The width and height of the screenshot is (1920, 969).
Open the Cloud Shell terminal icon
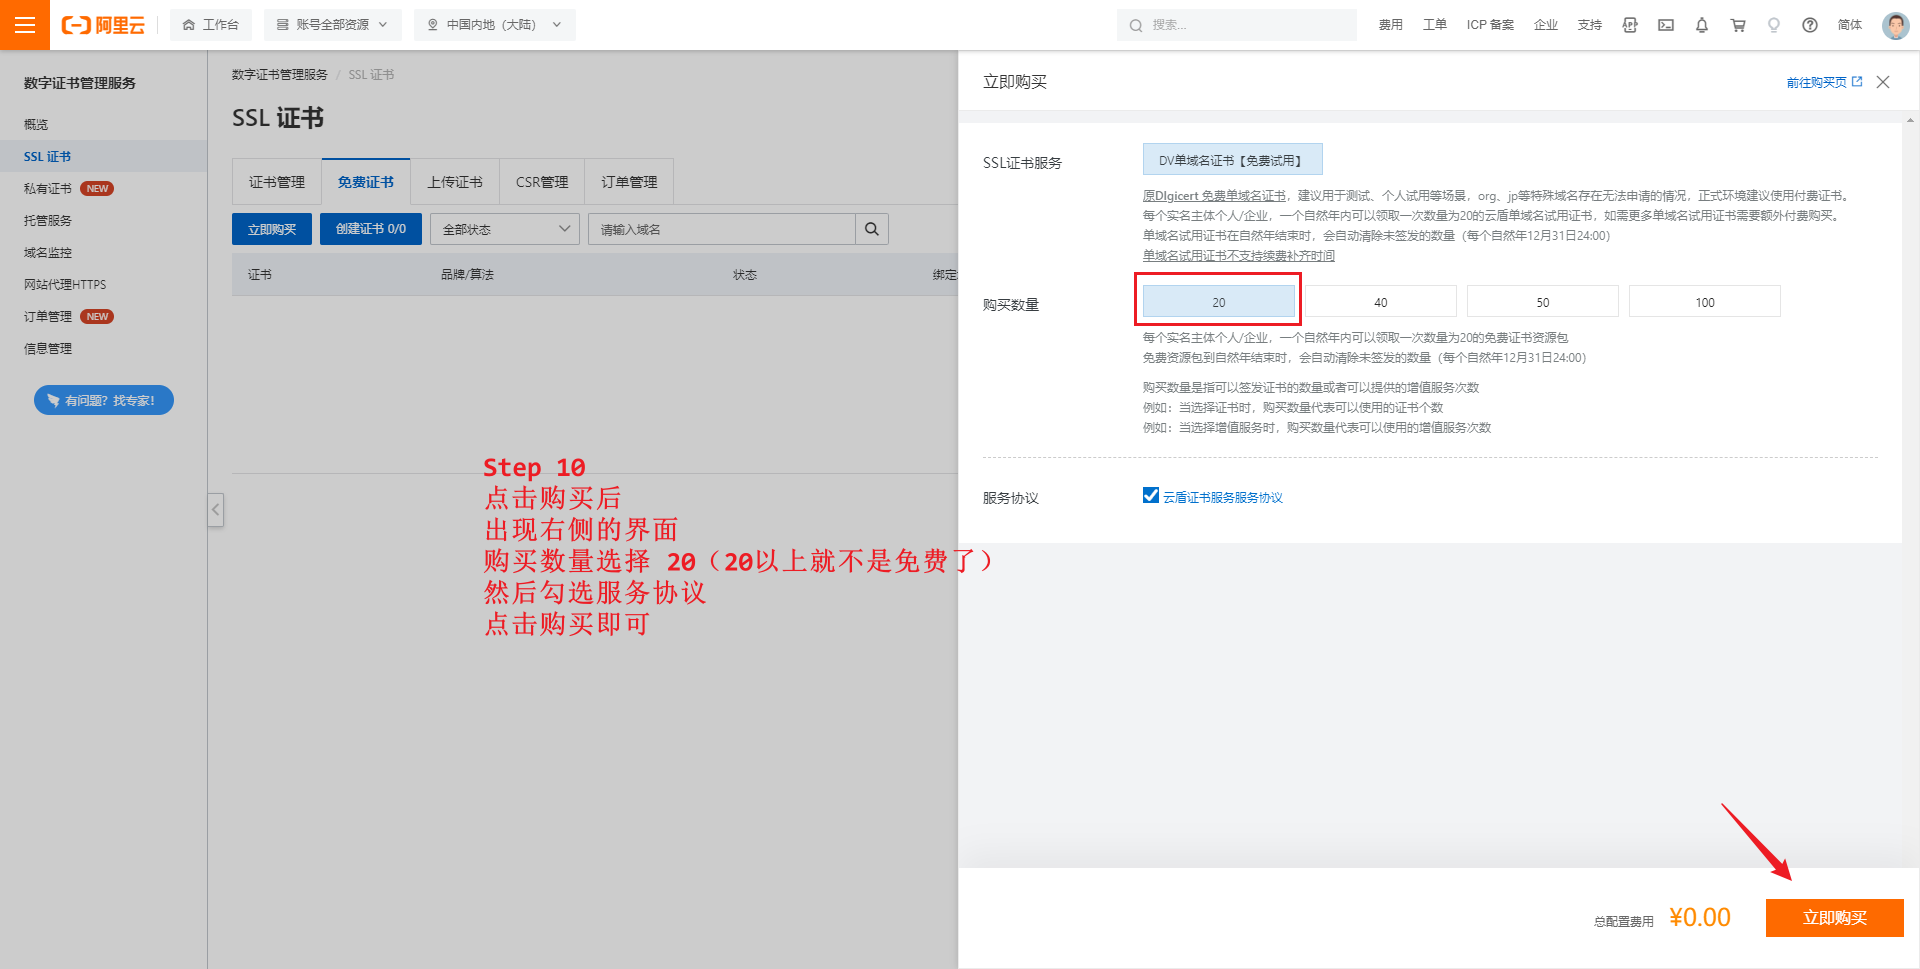pos(1666,25)
